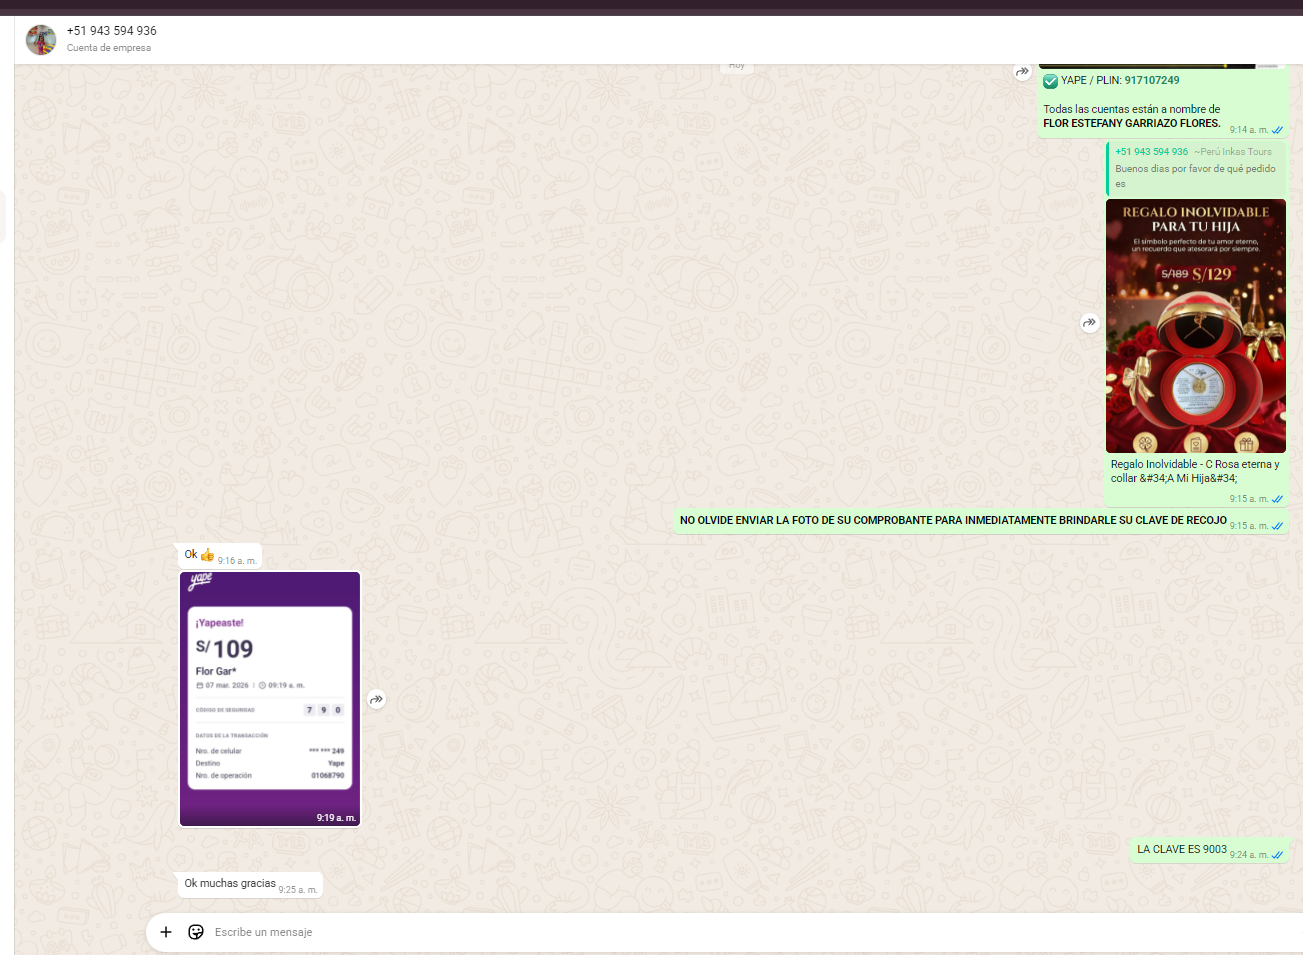Open the Regalo Inolvidable Para Tu Hija image
The width and height of the screenshot is (1303, 955).
pyautogui.click(x=1195, y=325)
